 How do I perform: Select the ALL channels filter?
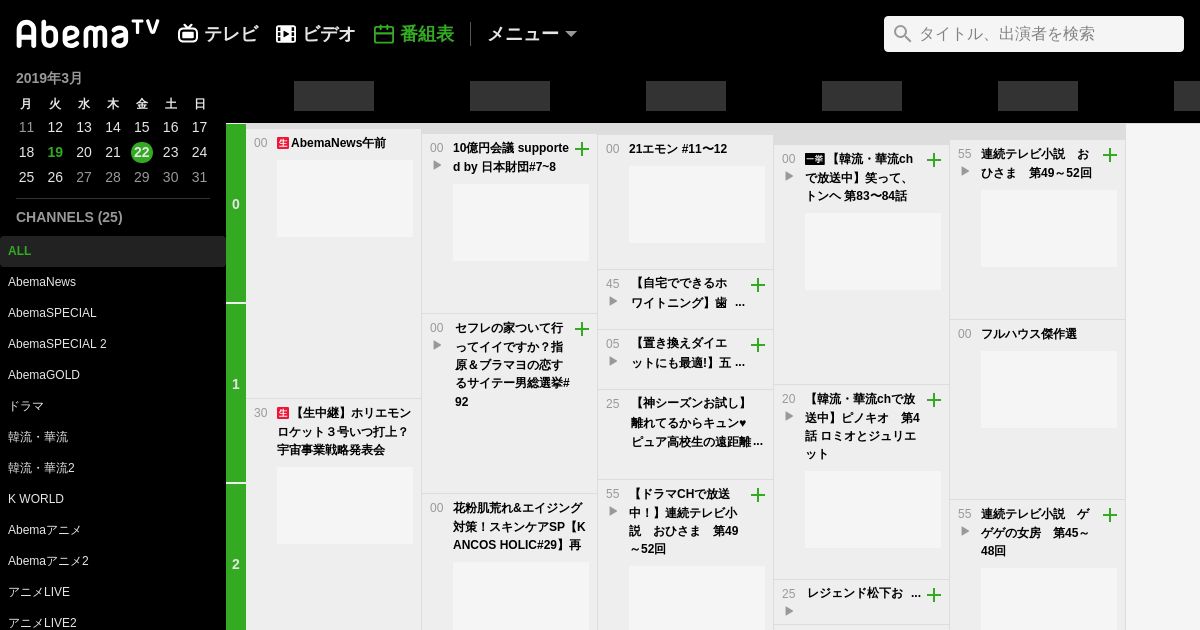(112, 251)
